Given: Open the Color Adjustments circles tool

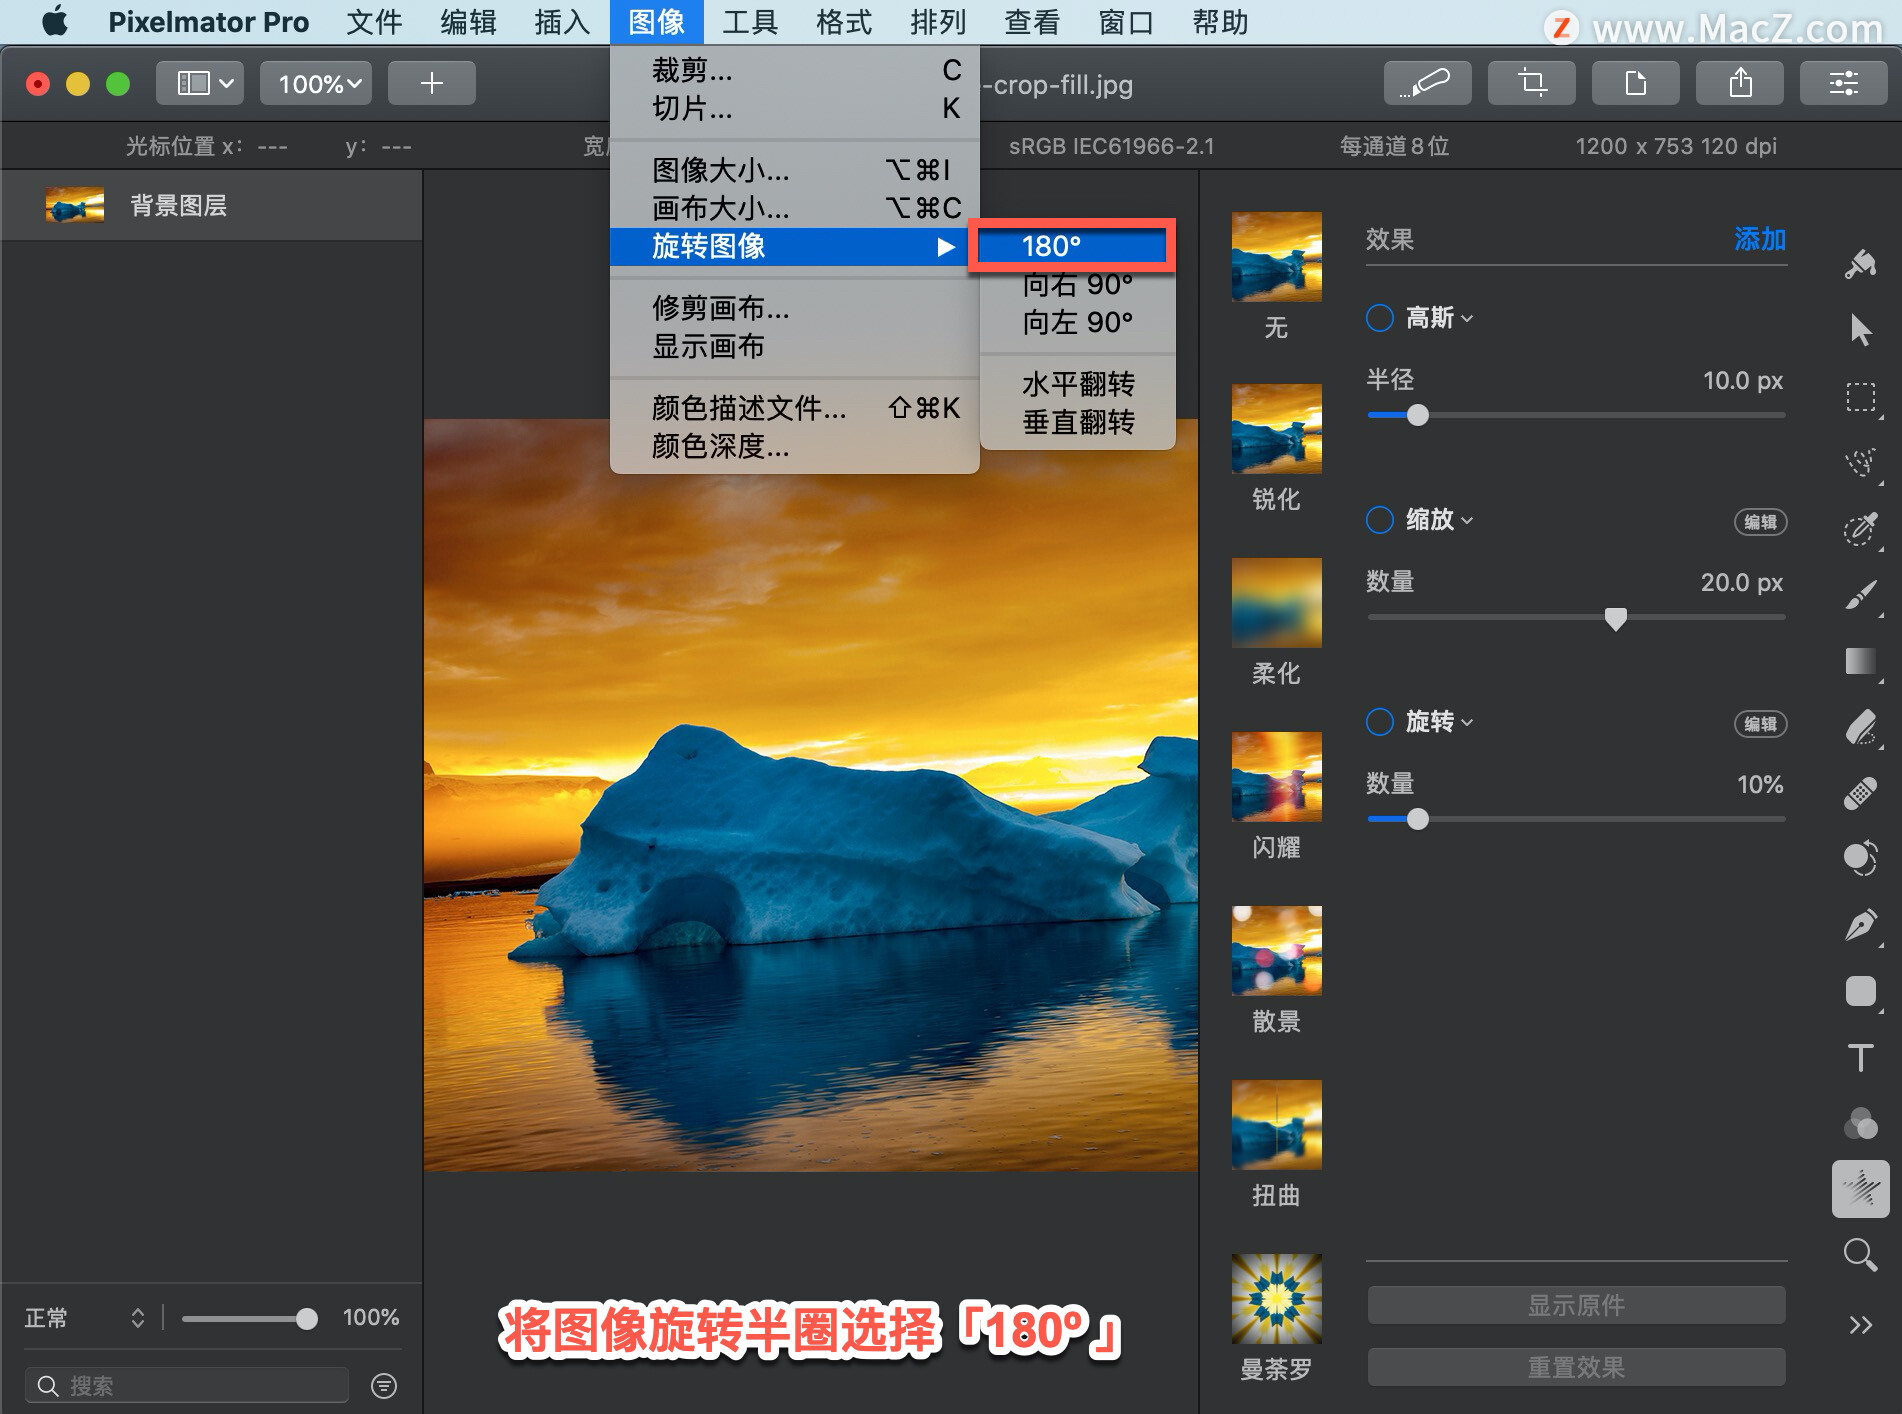Looking at the screenshot, I should point(1860,1123).
